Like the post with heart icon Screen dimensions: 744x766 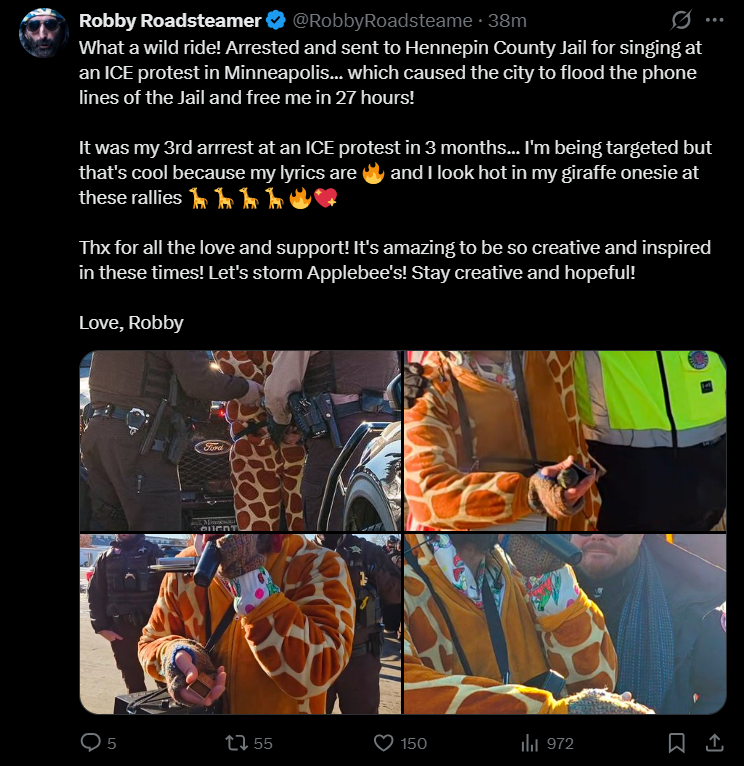(x=383, y=743)
